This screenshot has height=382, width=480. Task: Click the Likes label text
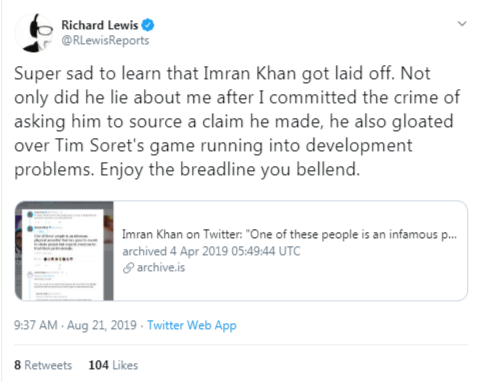tap(125, 365)
